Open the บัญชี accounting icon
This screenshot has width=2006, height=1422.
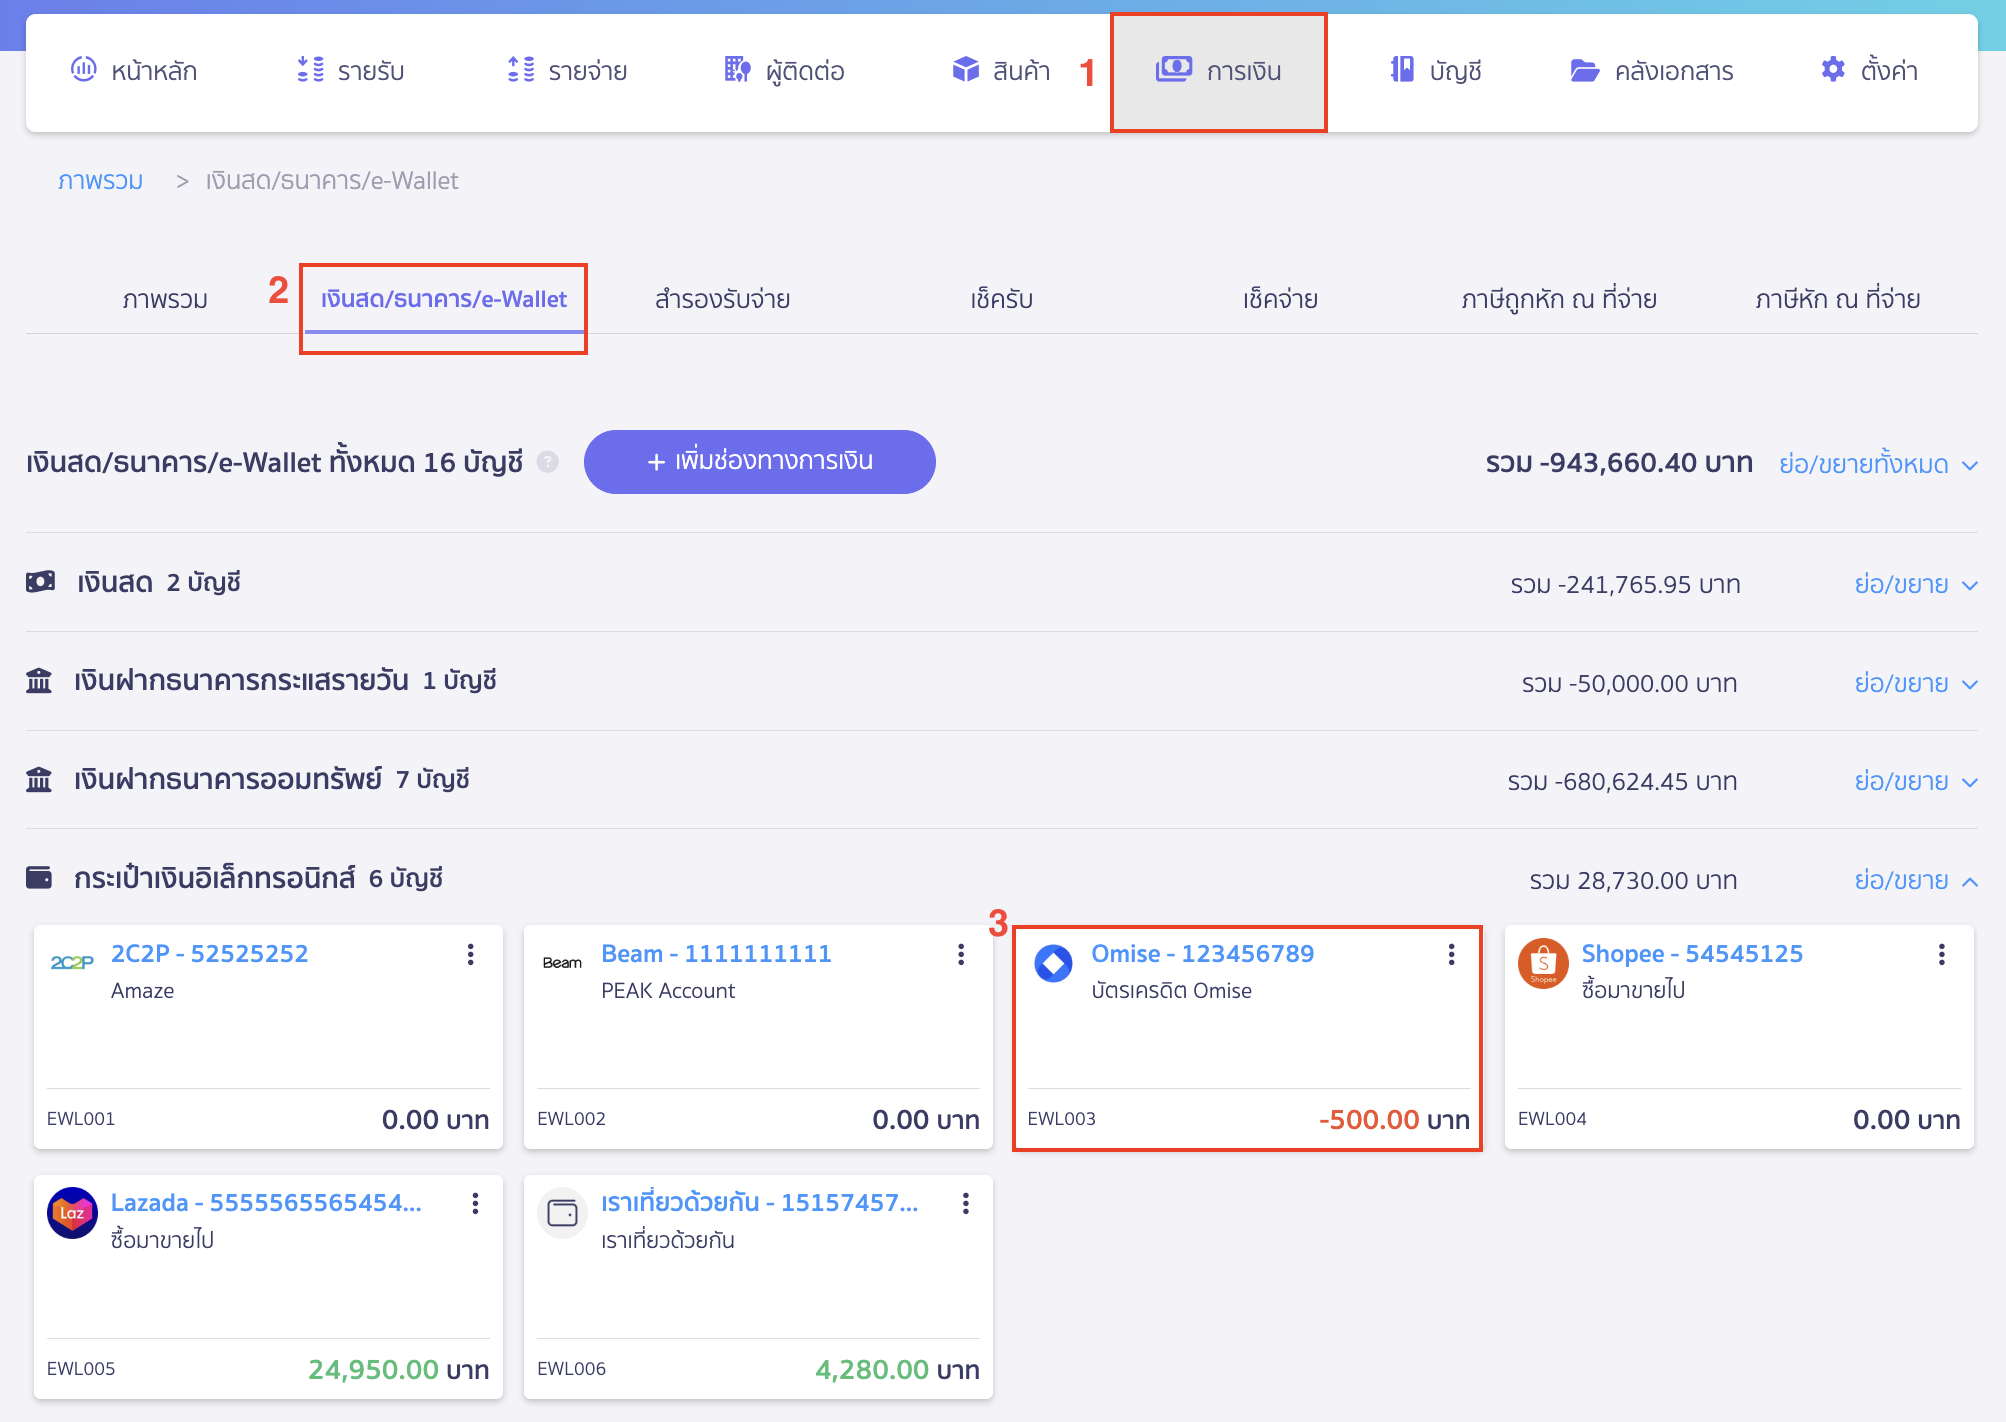click(x=1403, y=70)
